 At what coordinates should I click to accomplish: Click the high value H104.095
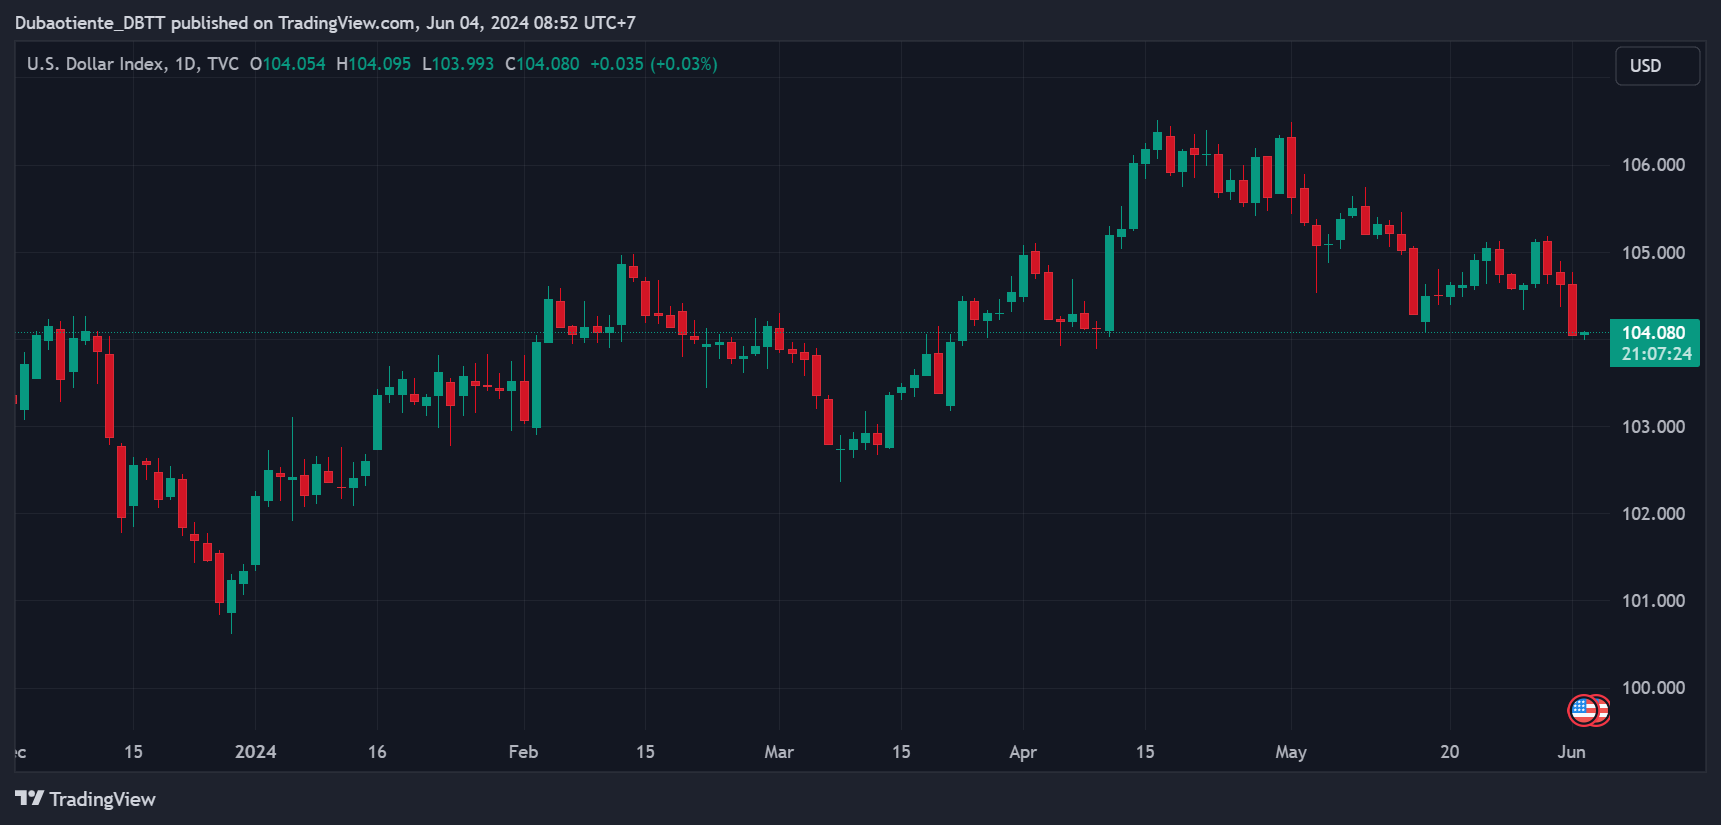(374, 64)
